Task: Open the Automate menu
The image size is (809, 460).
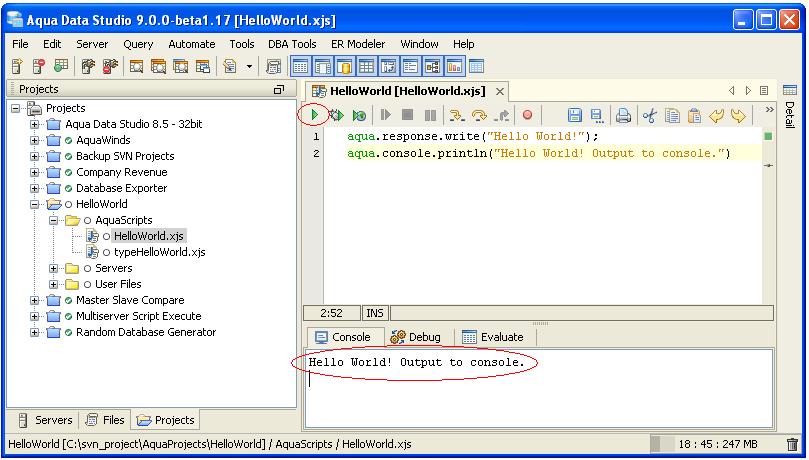Action: 192,44
